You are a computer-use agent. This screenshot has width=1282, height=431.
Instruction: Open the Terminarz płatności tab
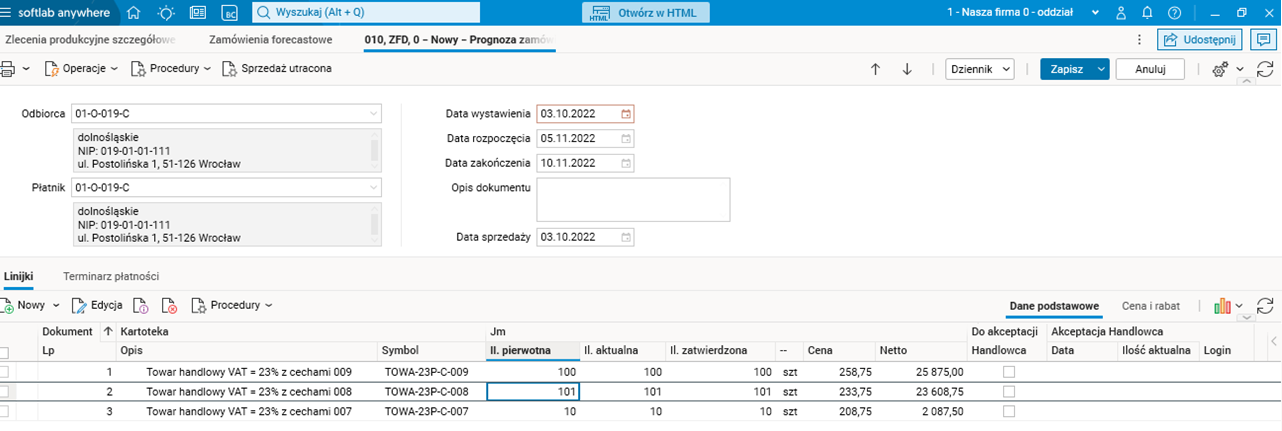pyautogui.click(x=111, y=276)
